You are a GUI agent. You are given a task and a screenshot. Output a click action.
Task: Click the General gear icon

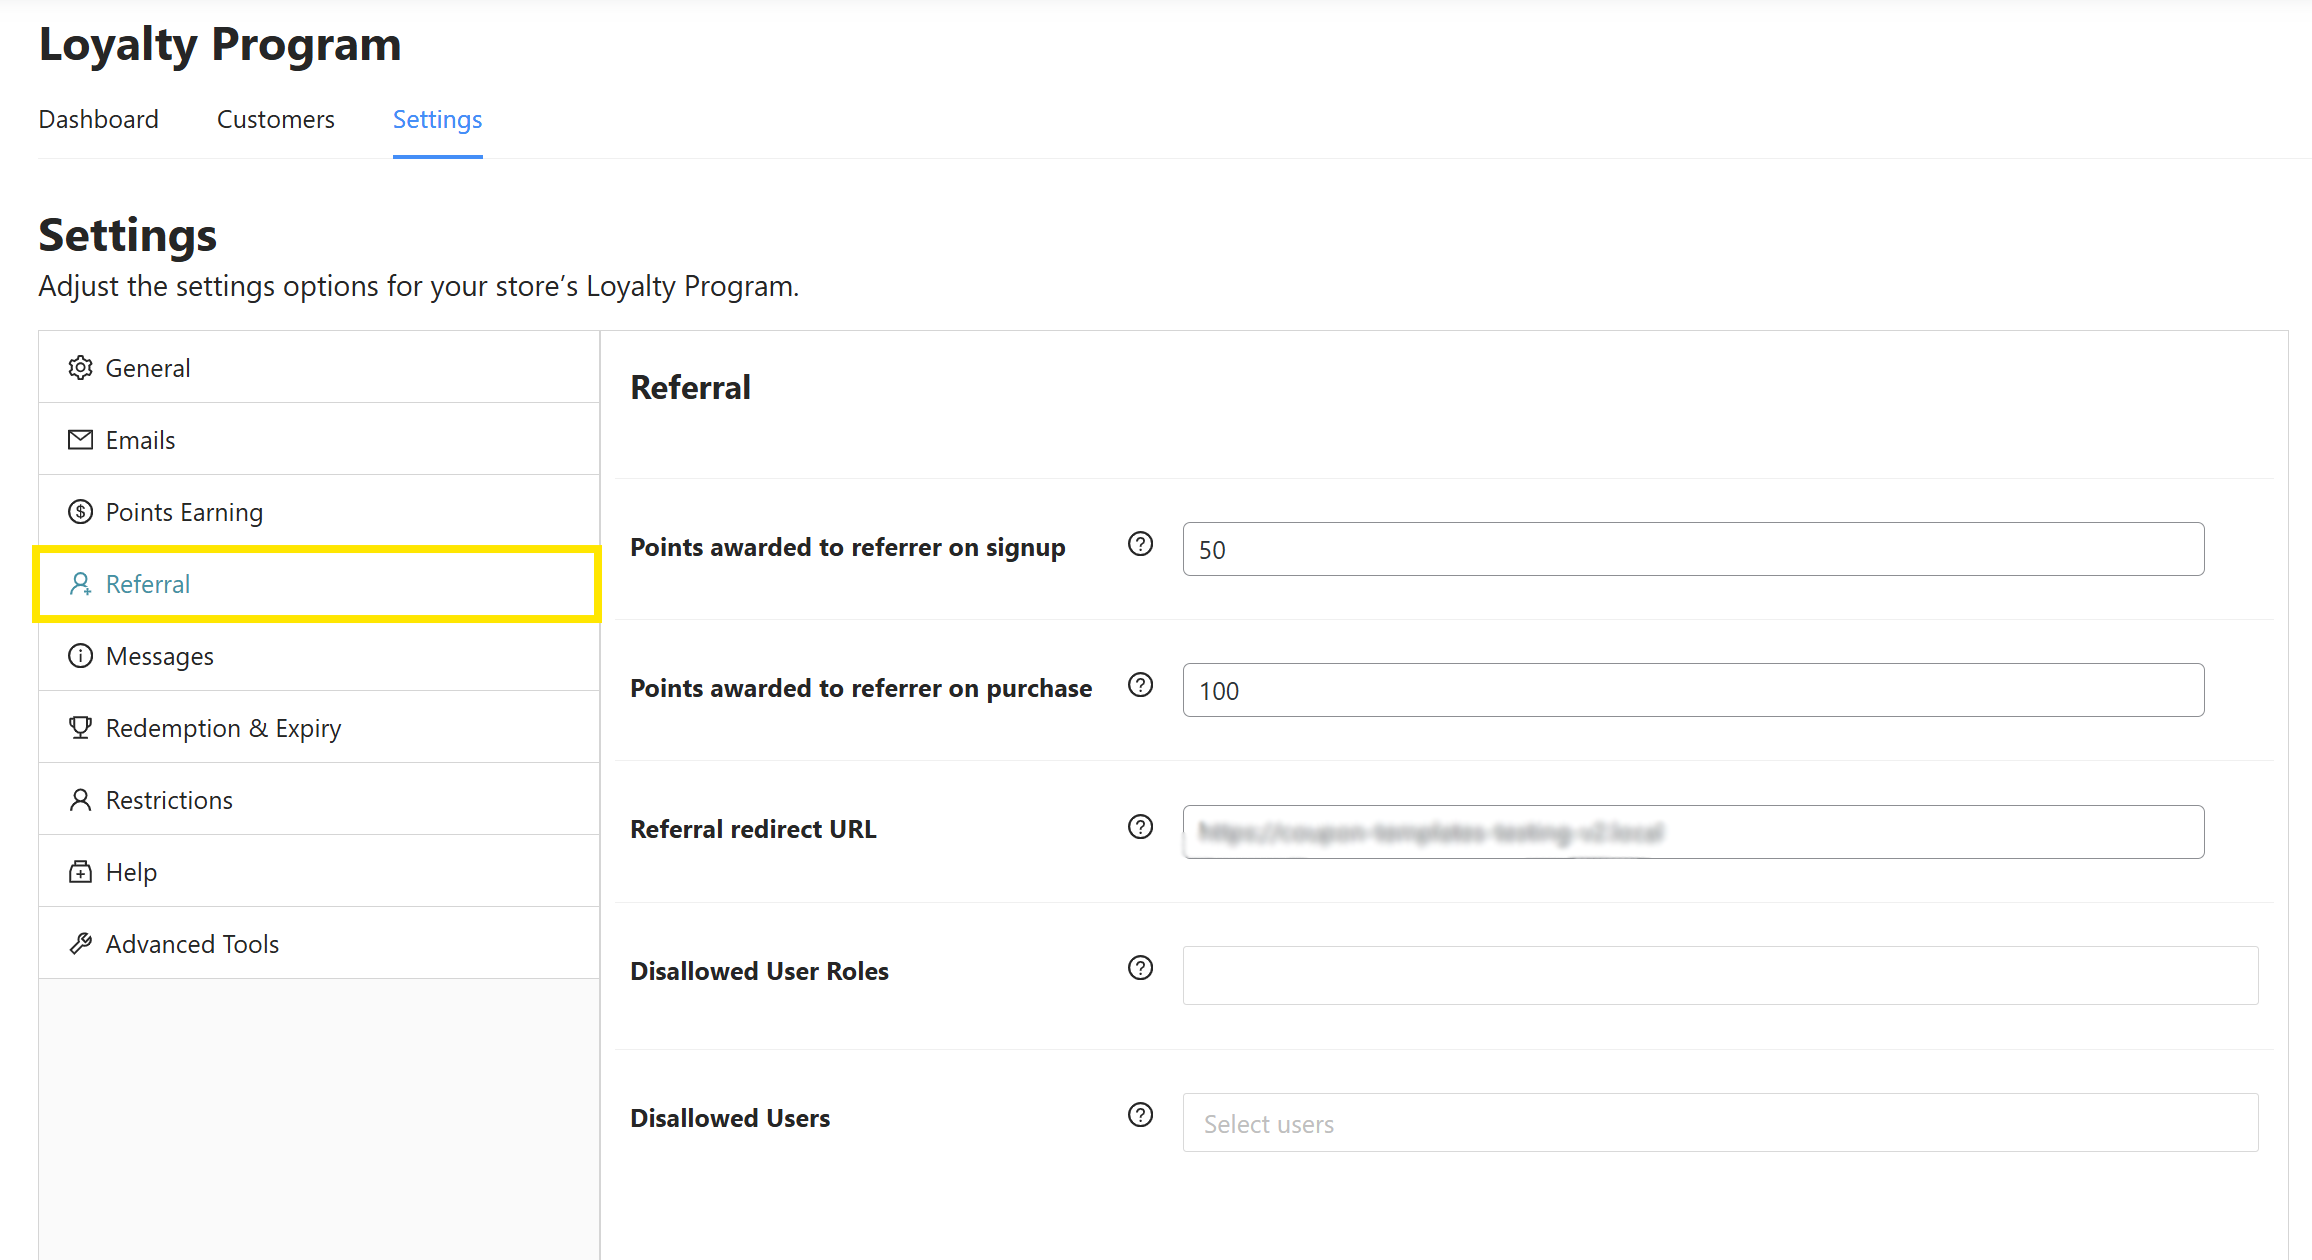click(80, 368)
